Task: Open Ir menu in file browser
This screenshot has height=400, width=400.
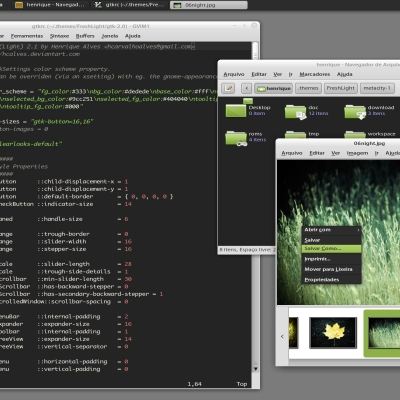Action: pos(291,74)
